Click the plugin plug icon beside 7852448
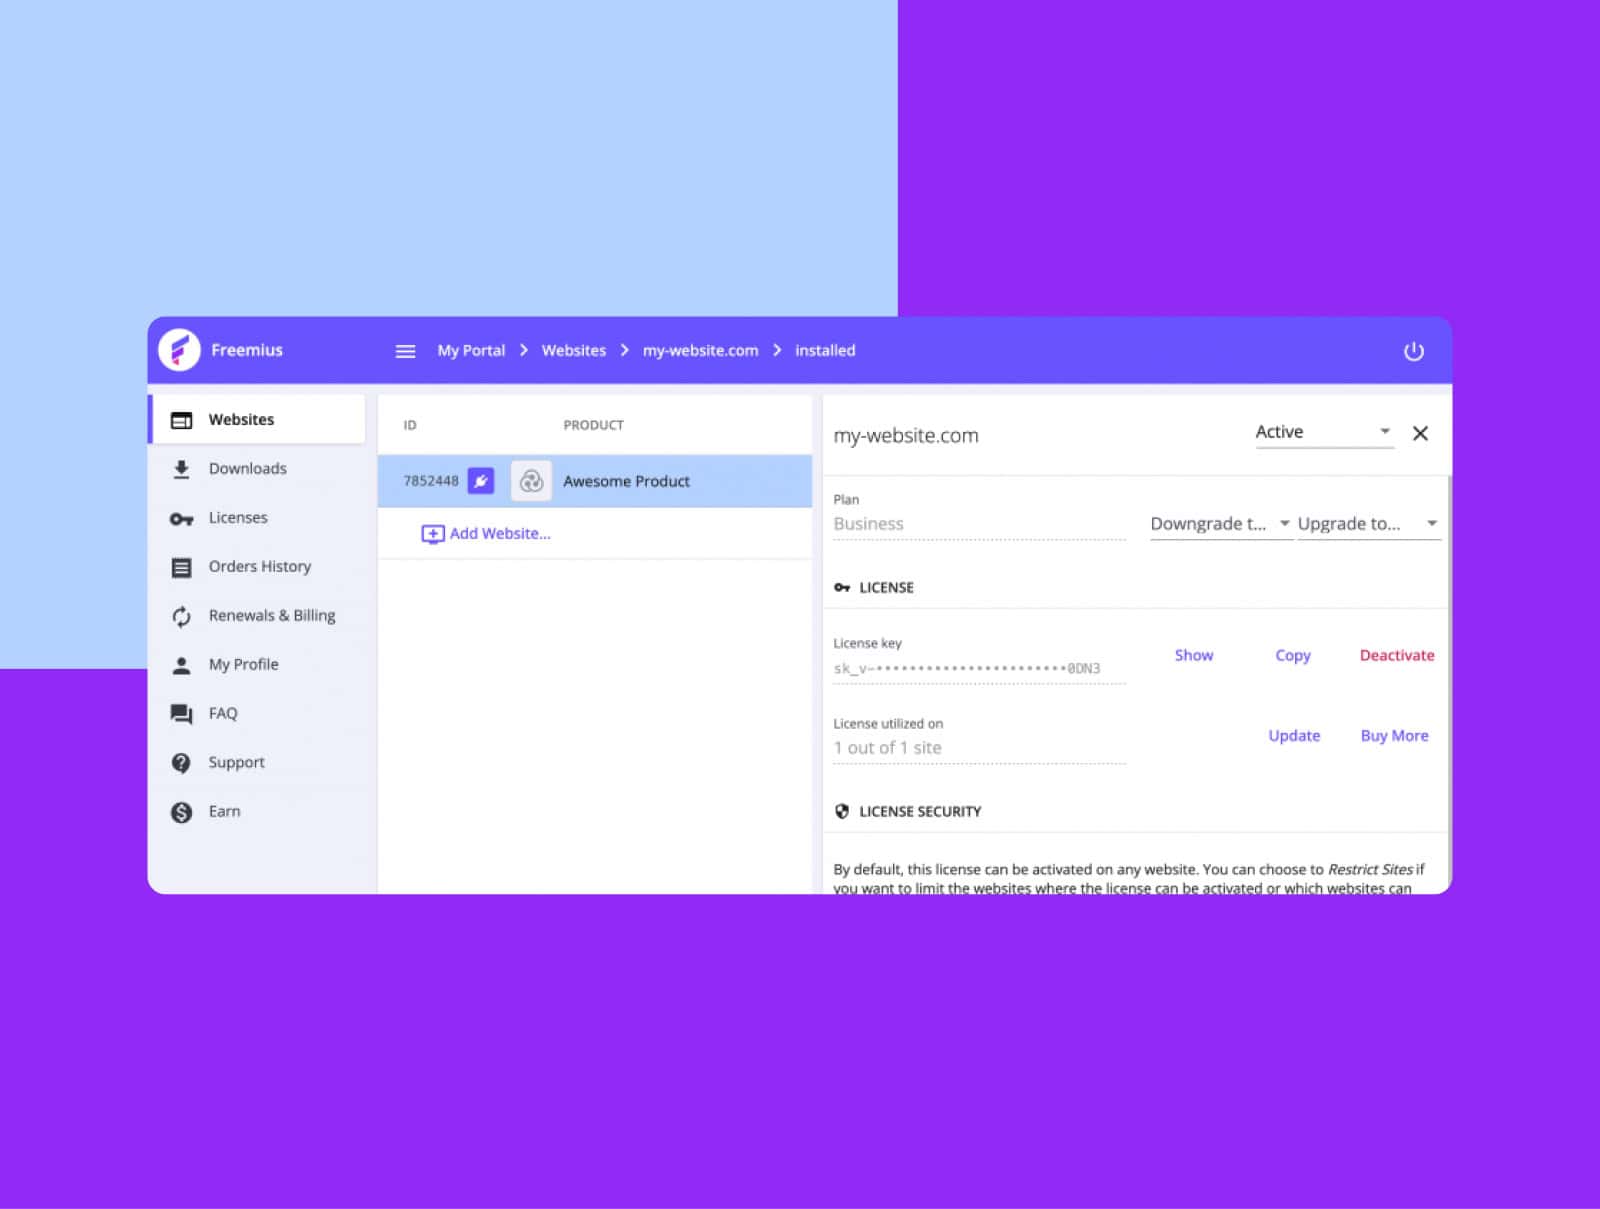 [x=481, y=481]
